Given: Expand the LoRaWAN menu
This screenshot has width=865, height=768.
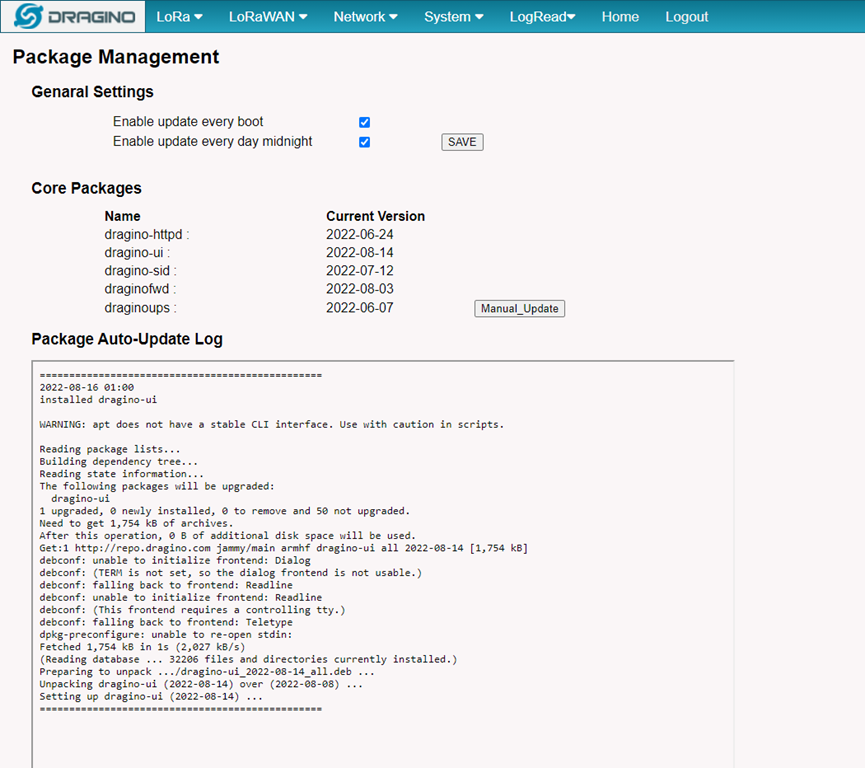Looking at the screenshot, I should click(x=268, y=17).
